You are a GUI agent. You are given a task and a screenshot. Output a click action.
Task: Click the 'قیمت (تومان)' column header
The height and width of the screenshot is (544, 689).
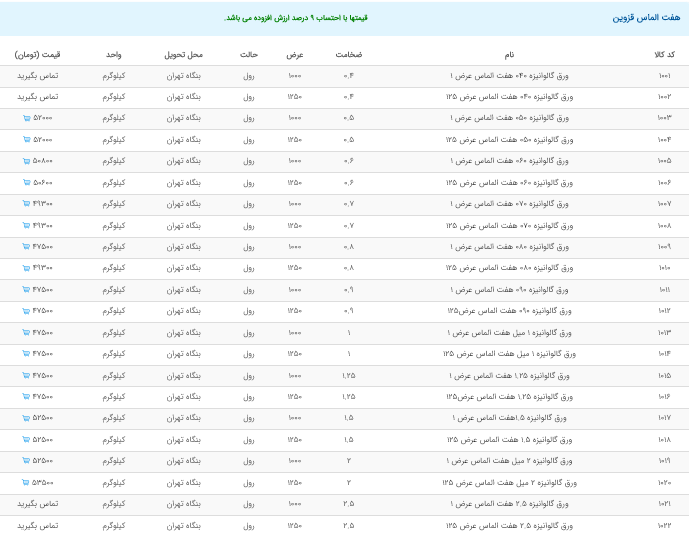tap(38, 54)
